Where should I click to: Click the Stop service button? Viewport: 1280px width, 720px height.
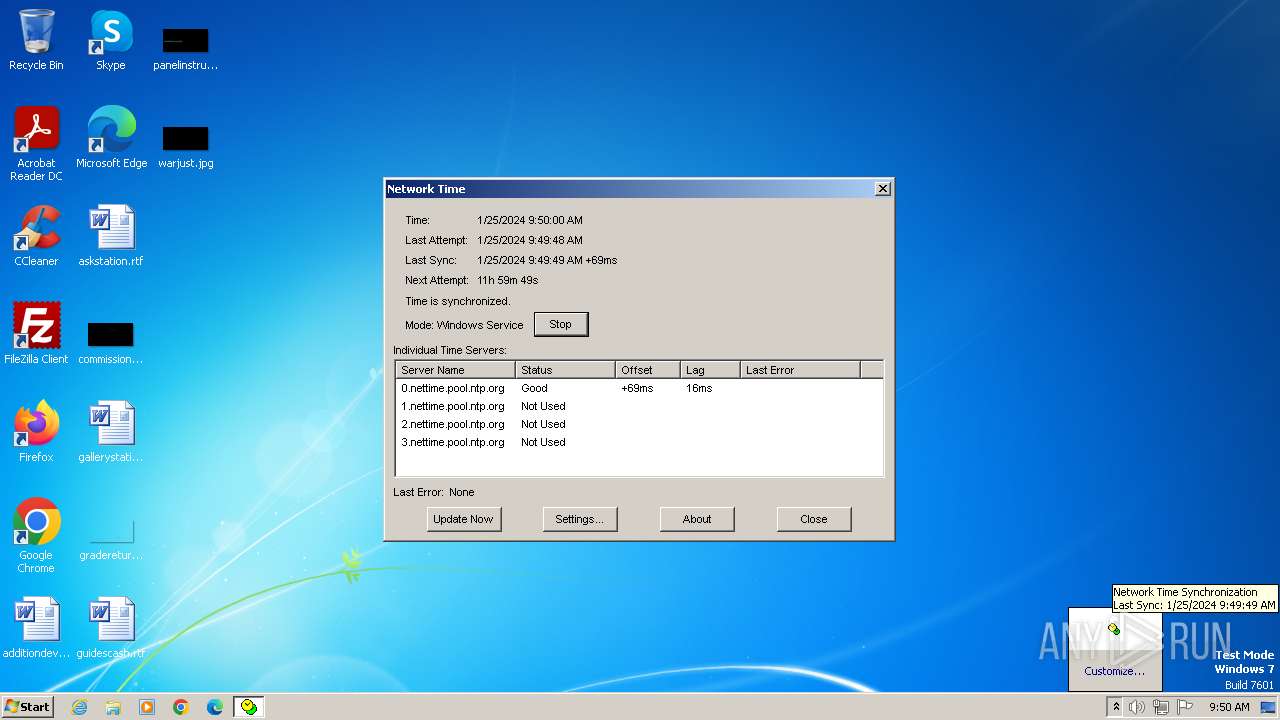tap(561, 324)
